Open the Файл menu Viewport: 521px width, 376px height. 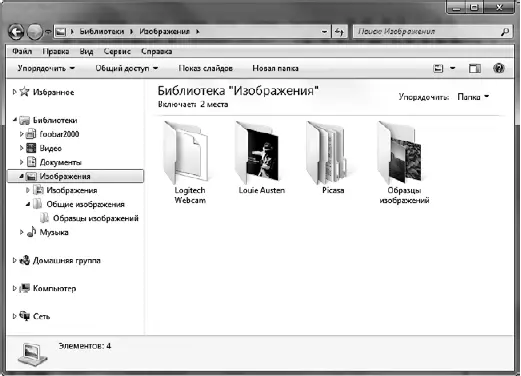(22, 51)
